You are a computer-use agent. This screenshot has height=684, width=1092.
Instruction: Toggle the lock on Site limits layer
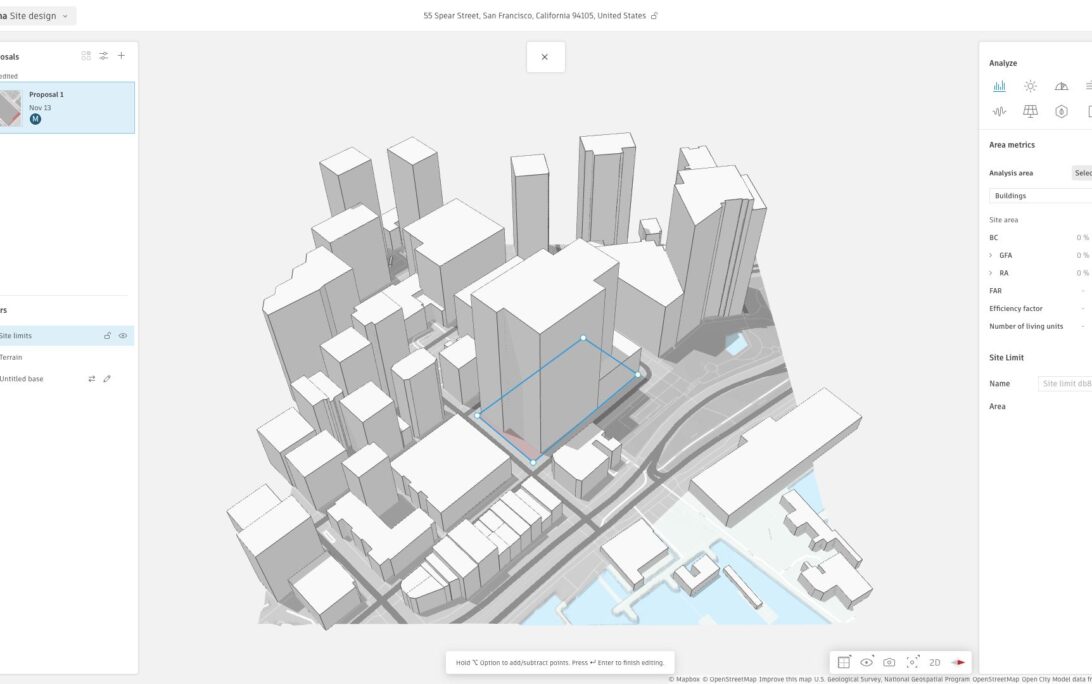(107, 336)
